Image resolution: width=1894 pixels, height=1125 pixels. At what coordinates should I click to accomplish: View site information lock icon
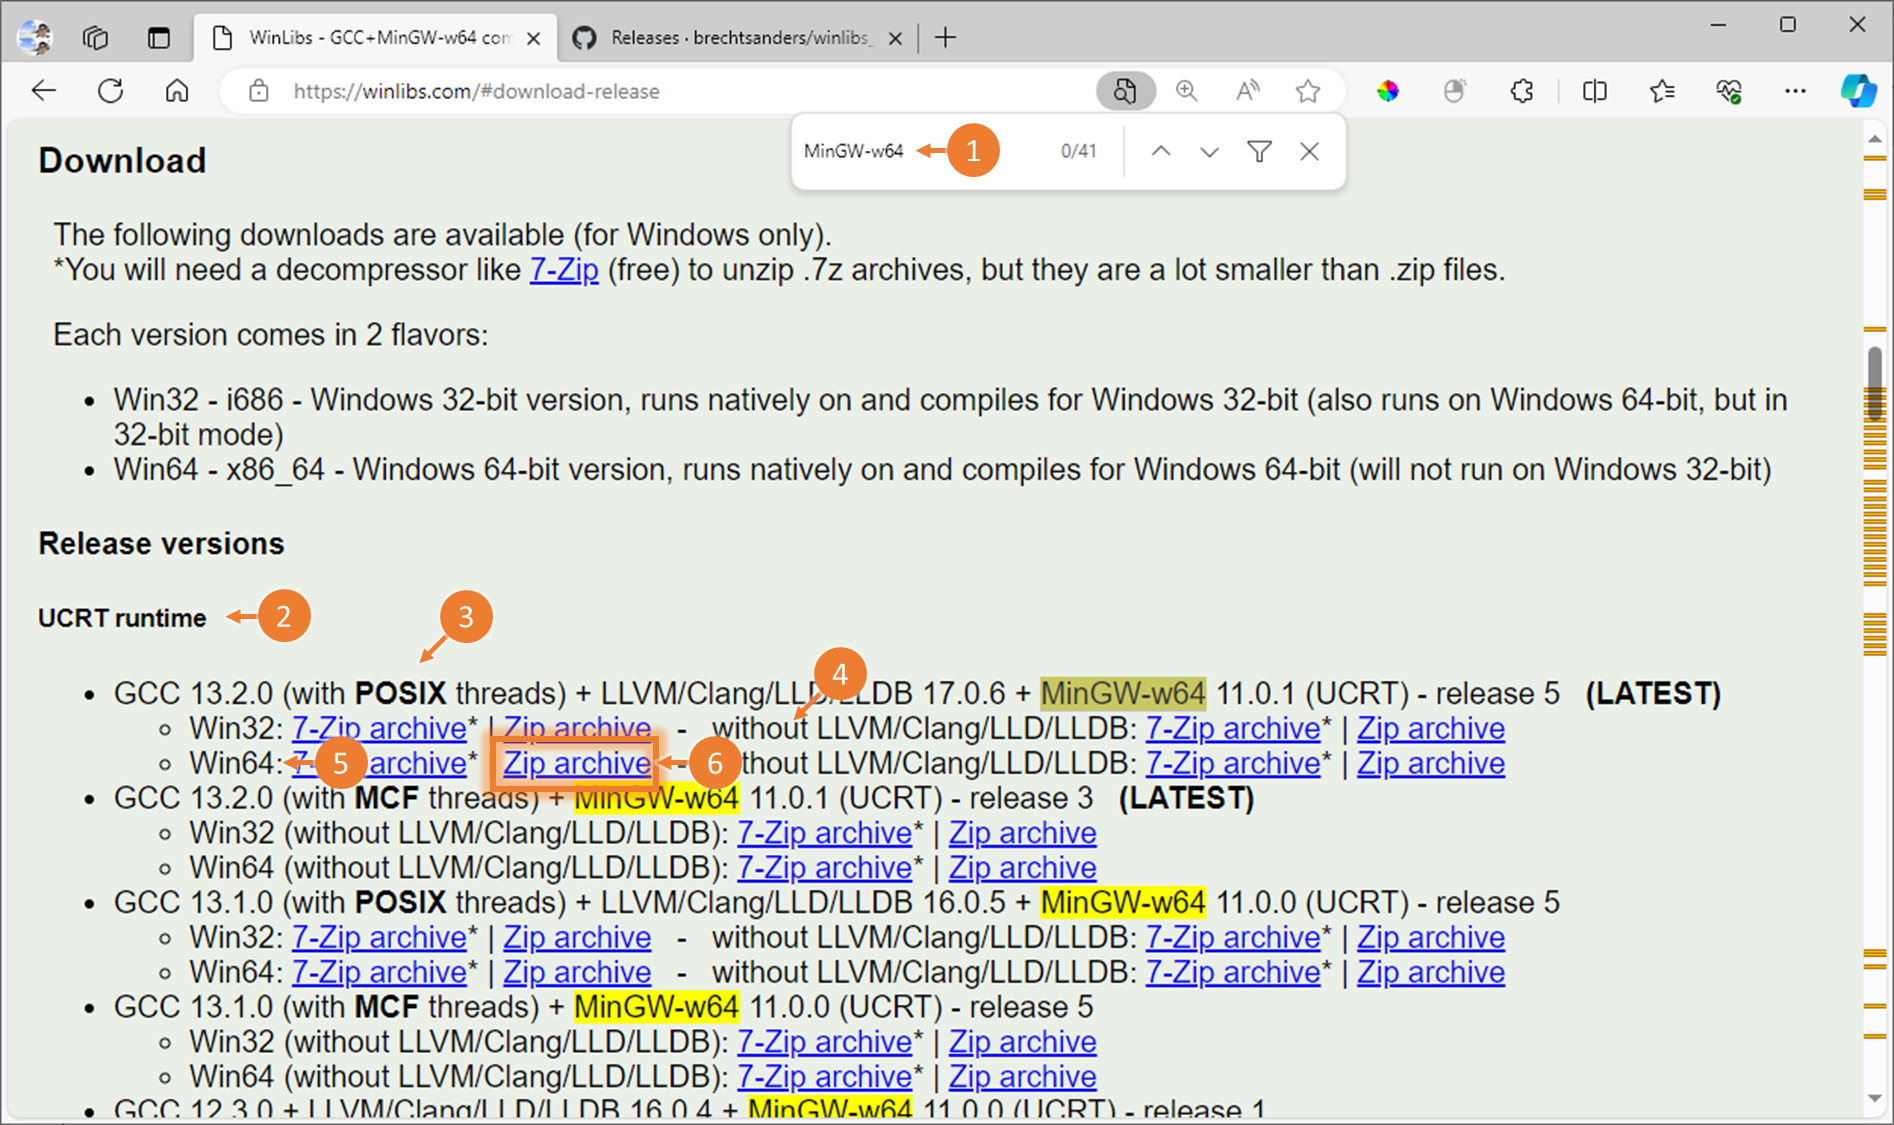(259, 91)
